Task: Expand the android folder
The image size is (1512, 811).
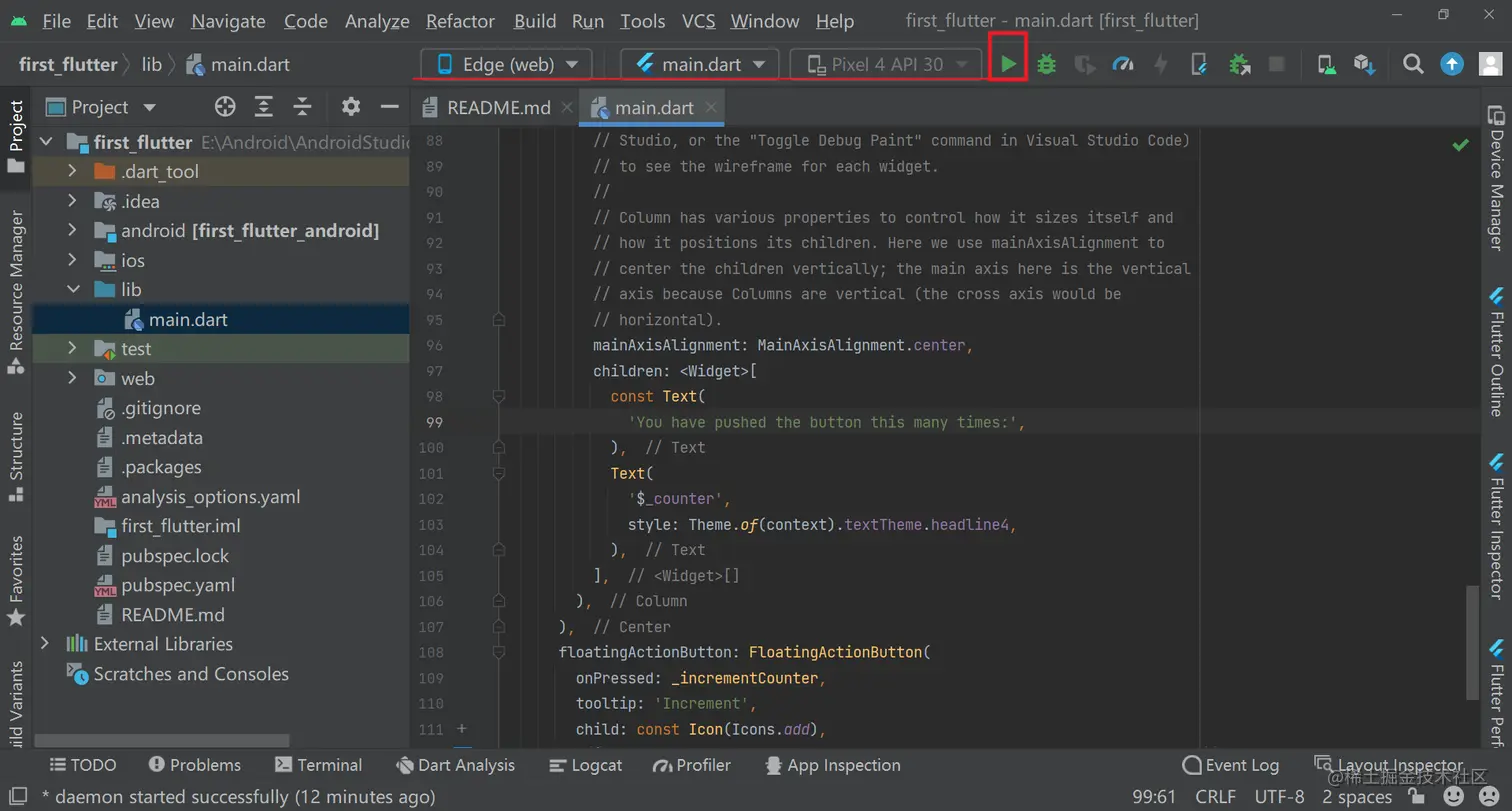Action: click(72, 231)
